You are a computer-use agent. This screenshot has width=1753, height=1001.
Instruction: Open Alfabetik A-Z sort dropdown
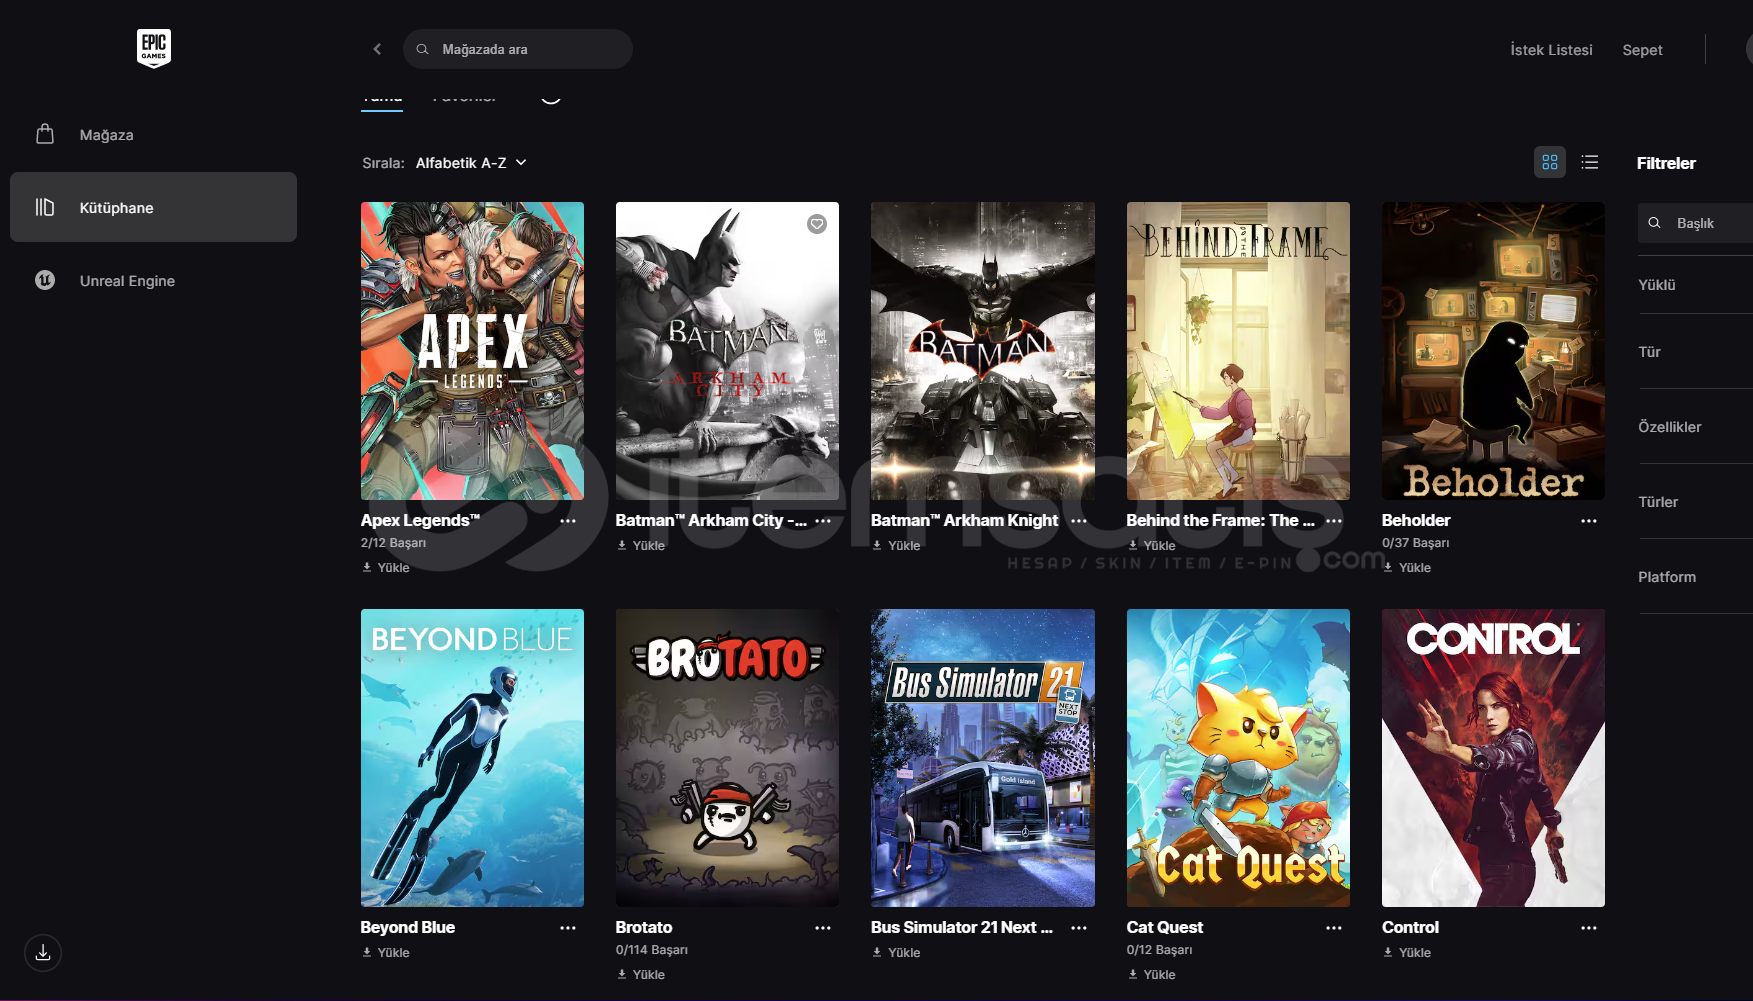(471, 163)
